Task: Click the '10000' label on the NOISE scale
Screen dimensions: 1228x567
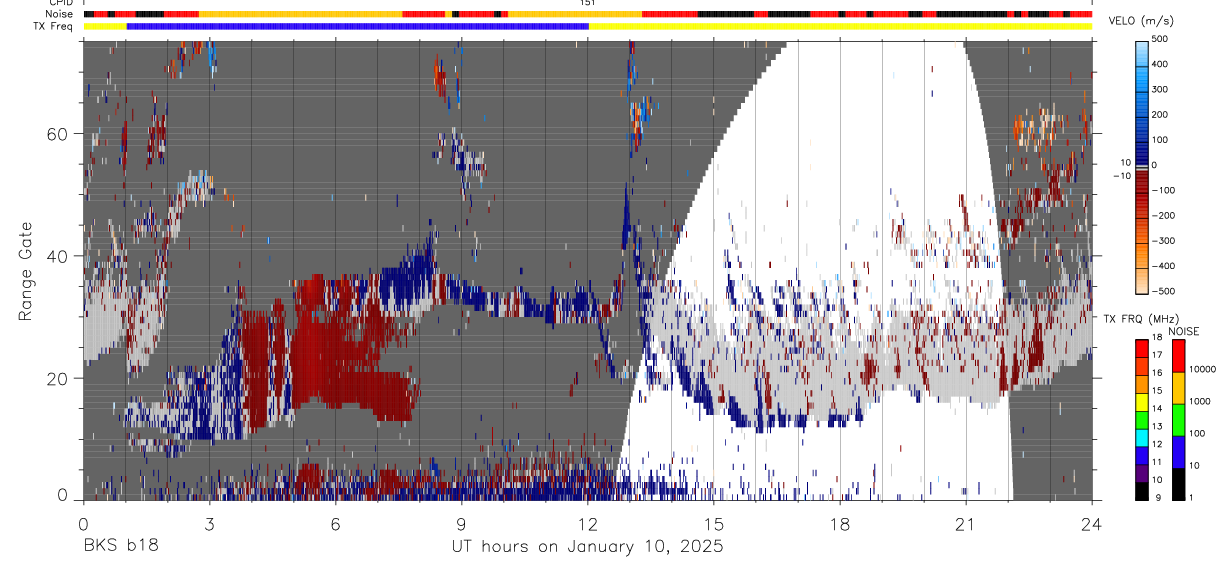Action: (x=1202, y=369)
